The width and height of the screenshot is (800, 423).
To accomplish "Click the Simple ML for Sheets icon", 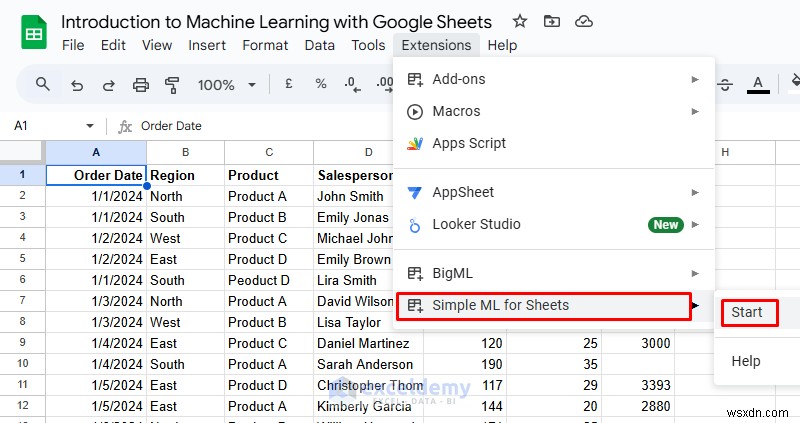I will (415, 306).
